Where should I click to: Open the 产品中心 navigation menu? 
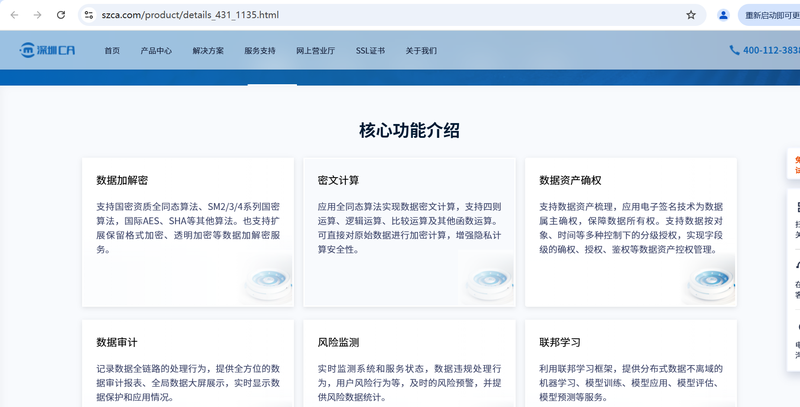(156, 50)
